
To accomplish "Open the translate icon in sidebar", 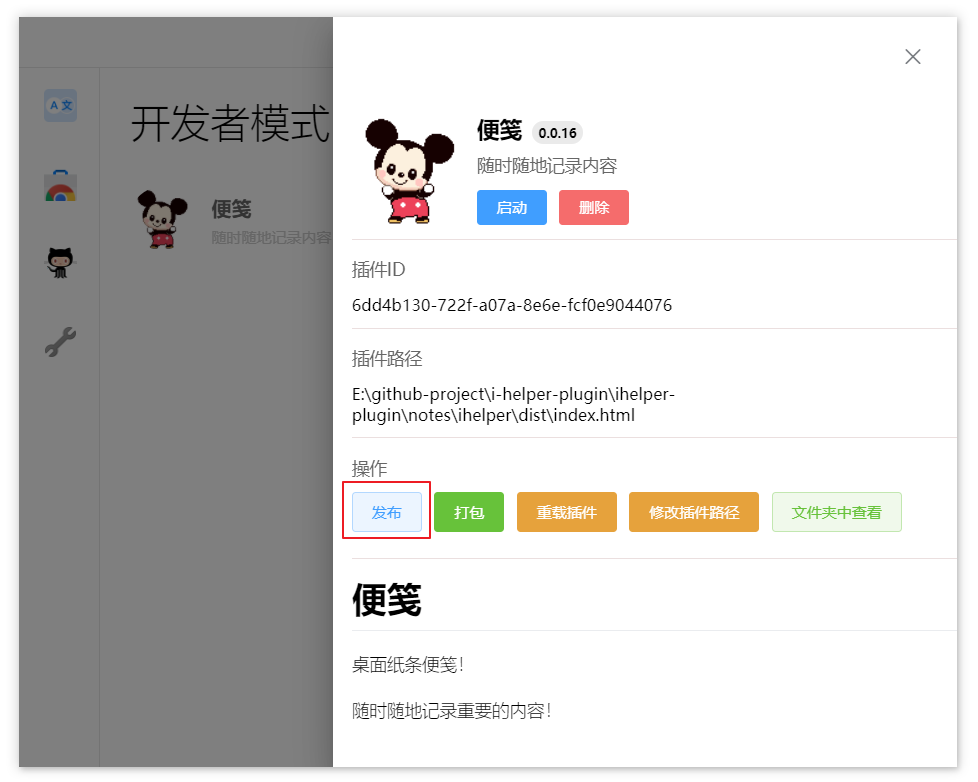I will click(x=61, y=105).
